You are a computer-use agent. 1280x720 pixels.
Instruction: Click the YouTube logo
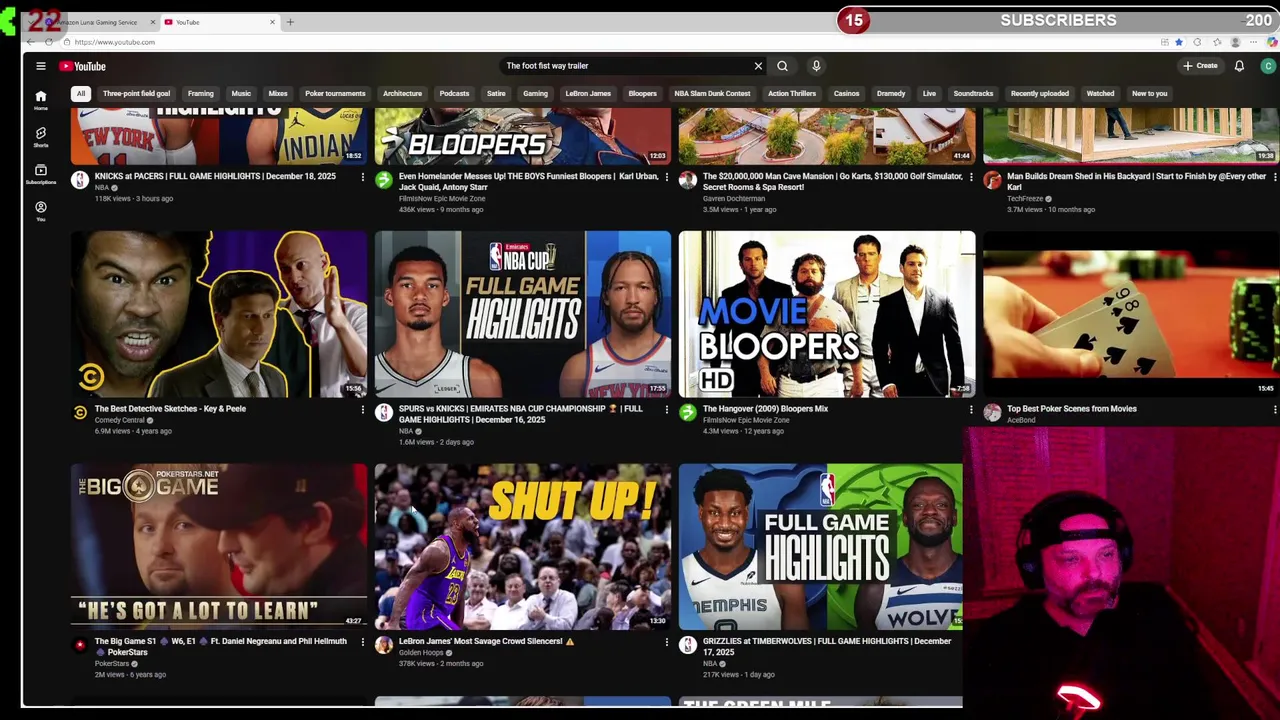point(82,66)
